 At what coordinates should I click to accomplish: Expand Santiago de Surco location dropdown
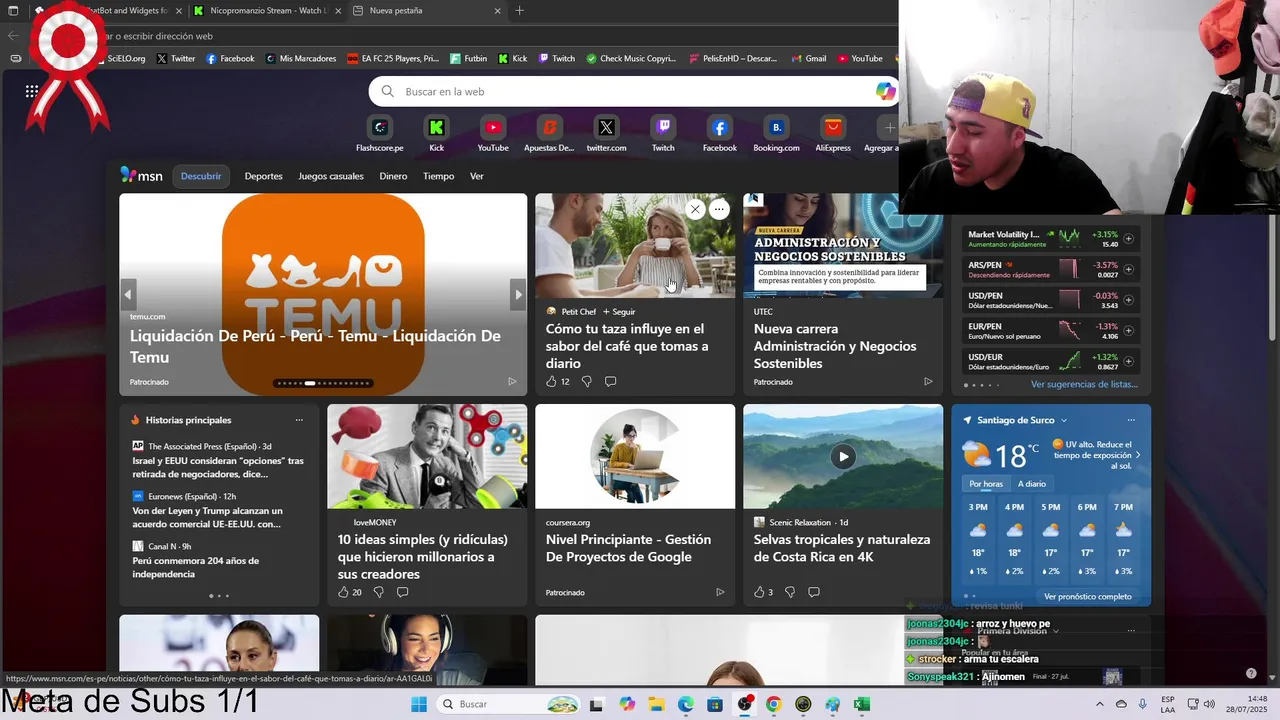pyautogui.click(x=1063, y=420)
